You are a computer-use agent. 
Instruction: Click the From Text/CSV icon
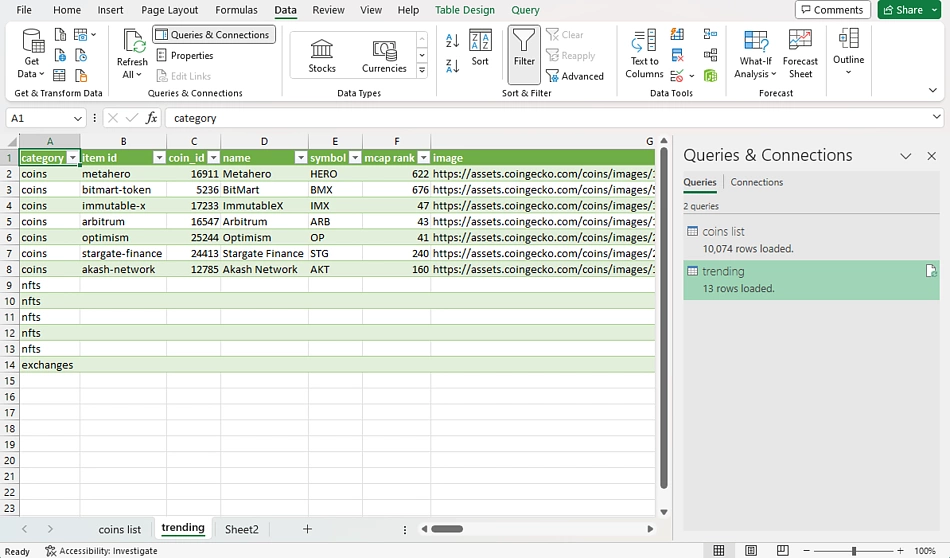click(60, 35)
